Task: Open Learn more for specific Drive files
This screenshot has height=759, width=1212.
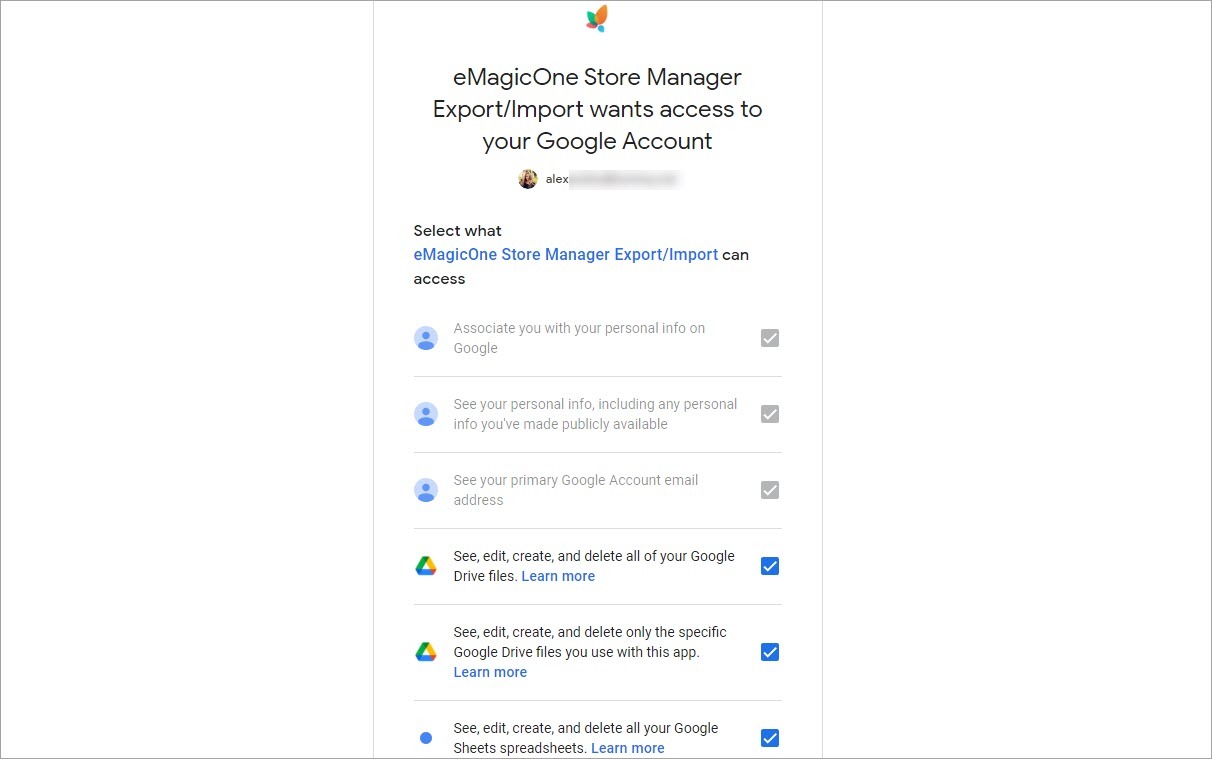Action: [490, 672]
